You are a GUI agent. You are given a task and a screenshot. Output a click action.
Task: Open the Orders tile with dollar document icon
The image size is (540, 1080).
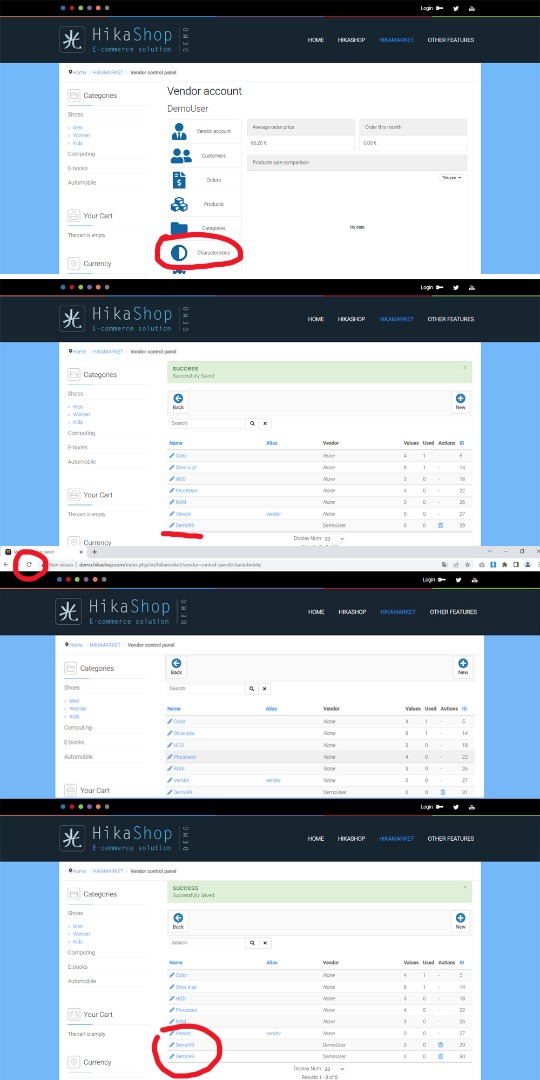tap(205, 180)
